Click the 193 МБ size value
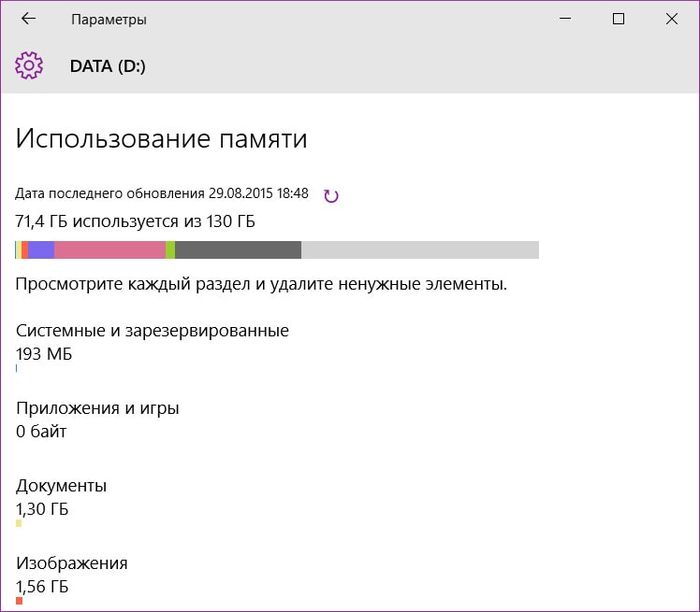This screenshot has width=700, height=612. (x=44, y=354)
